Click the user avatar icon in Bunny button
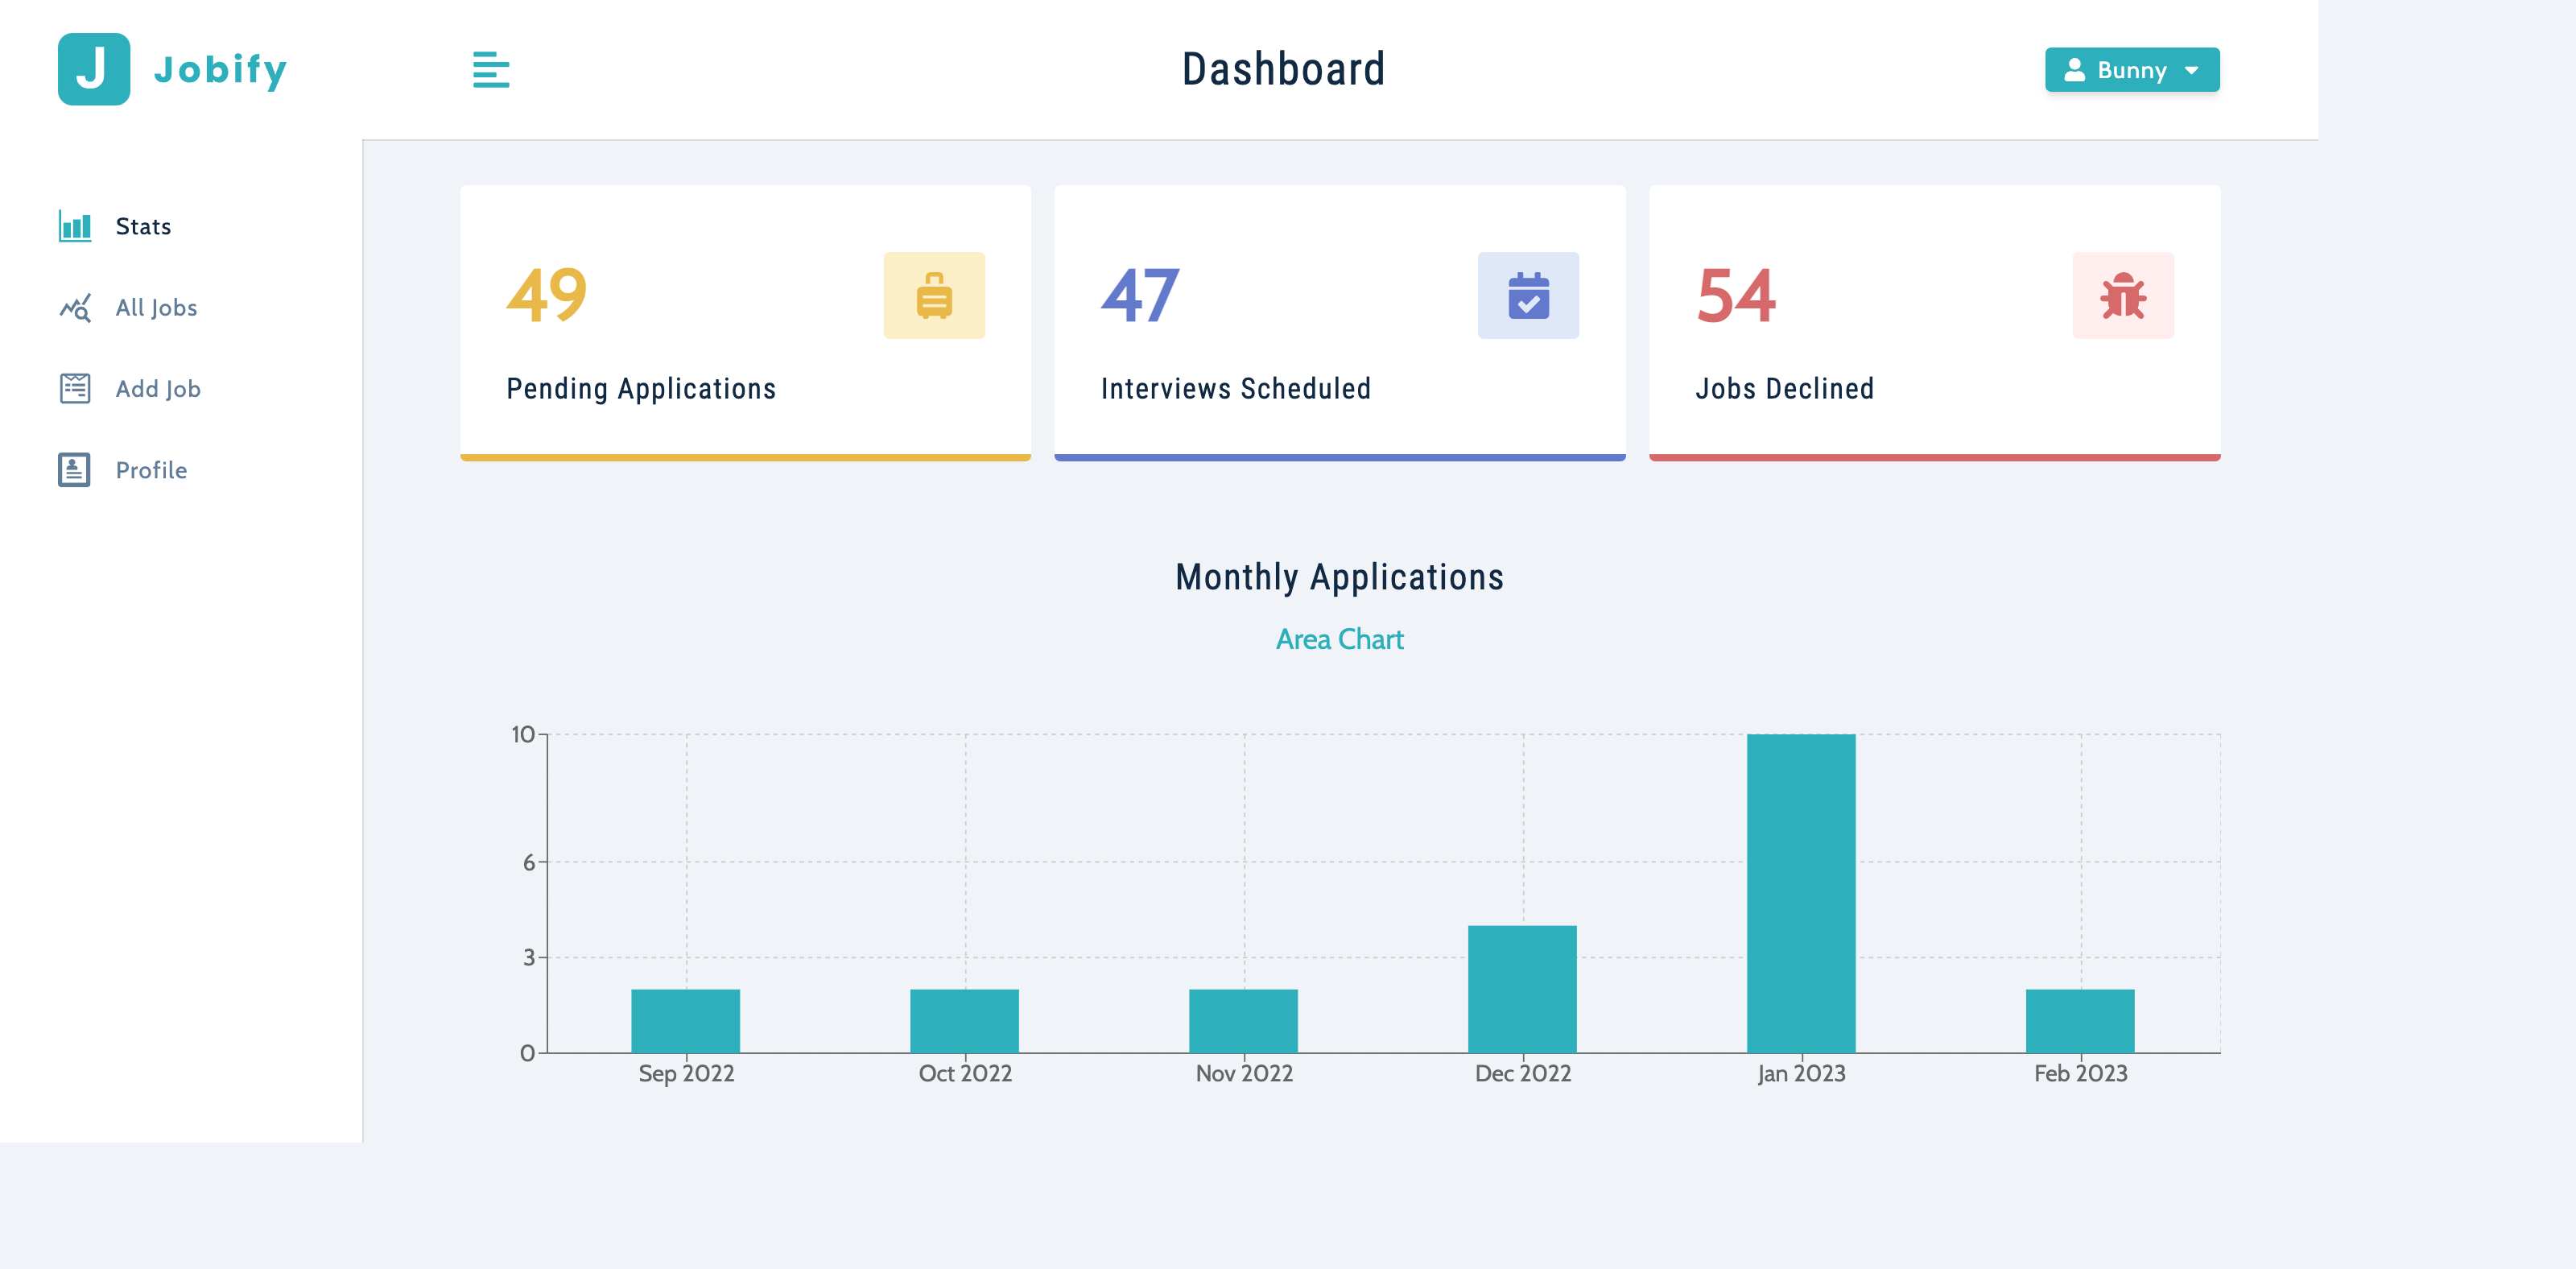The height and width of the screenshot is (1269, 2576). [2074, 70]
